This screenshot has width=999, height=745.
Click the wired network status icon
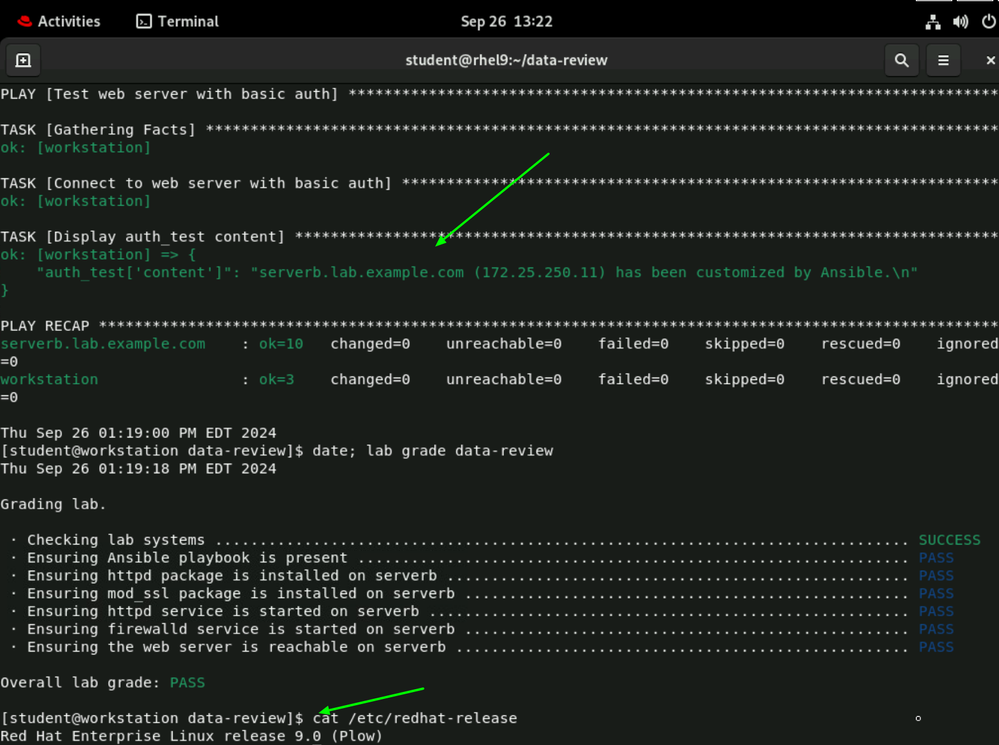[933, 21]
